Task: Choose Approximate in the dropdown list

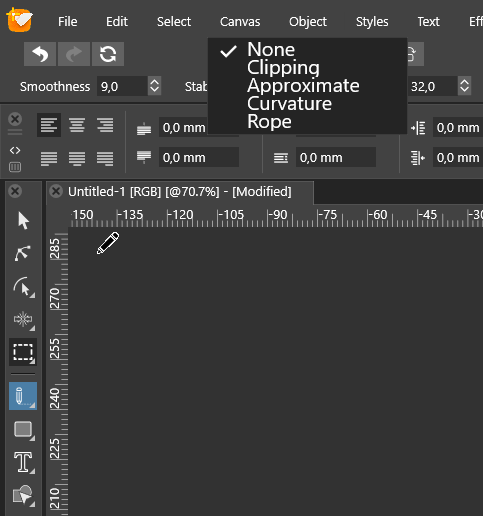Action: point(307,85)
